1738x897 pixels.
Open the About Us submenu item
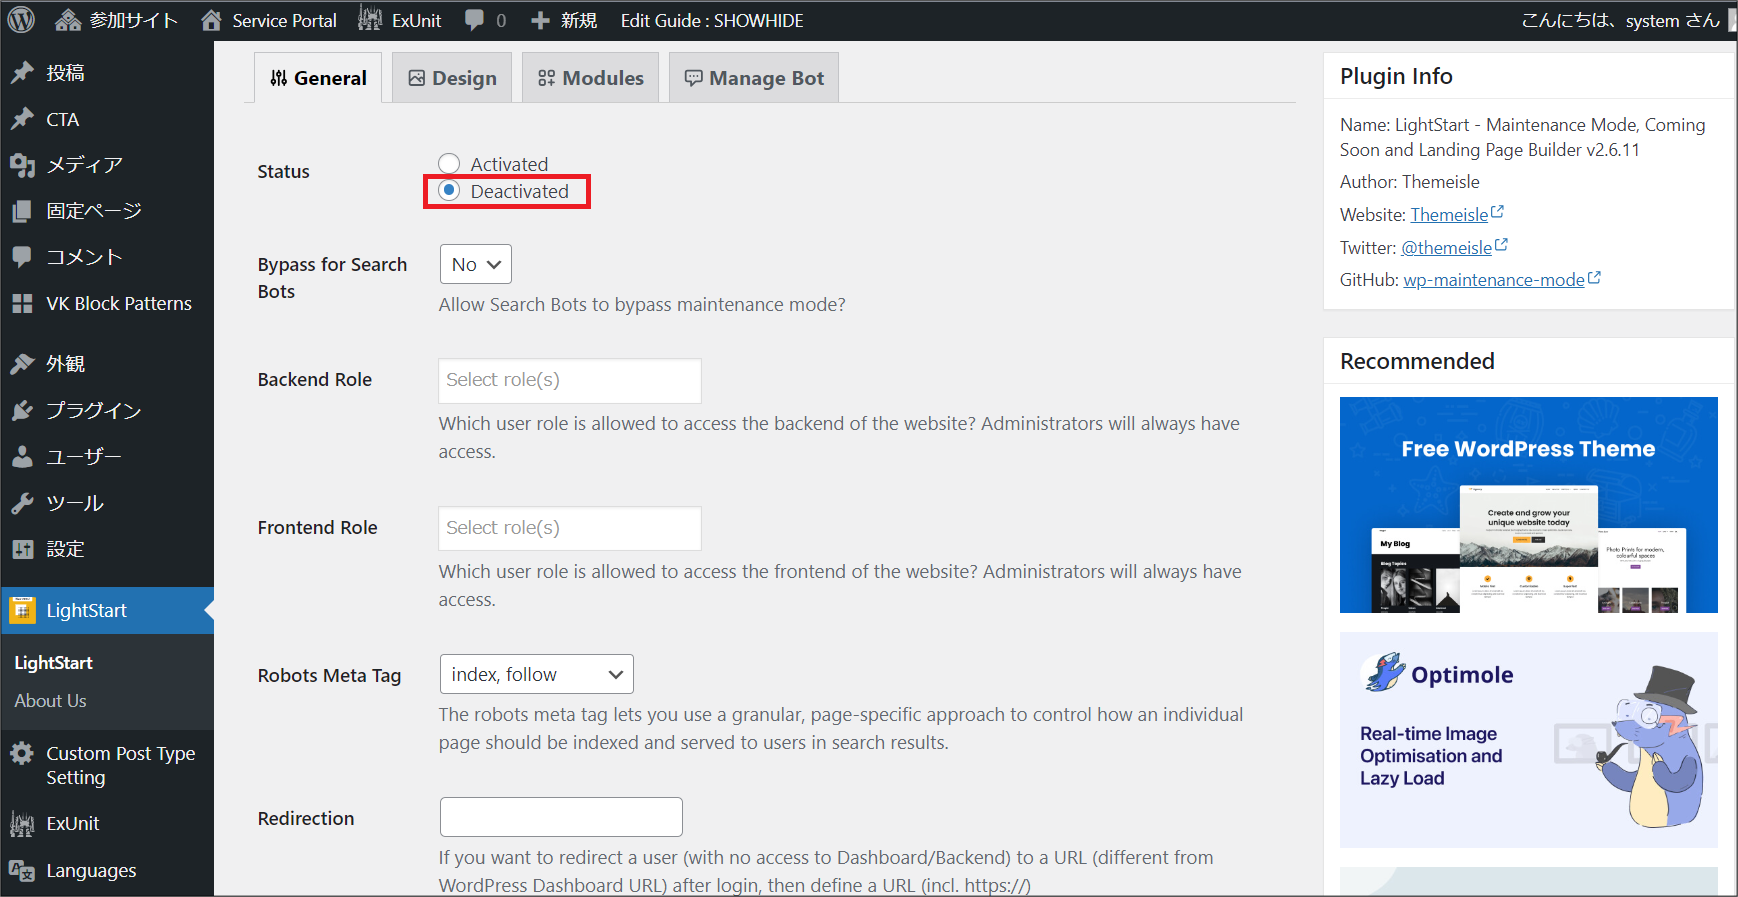[51, 701]
